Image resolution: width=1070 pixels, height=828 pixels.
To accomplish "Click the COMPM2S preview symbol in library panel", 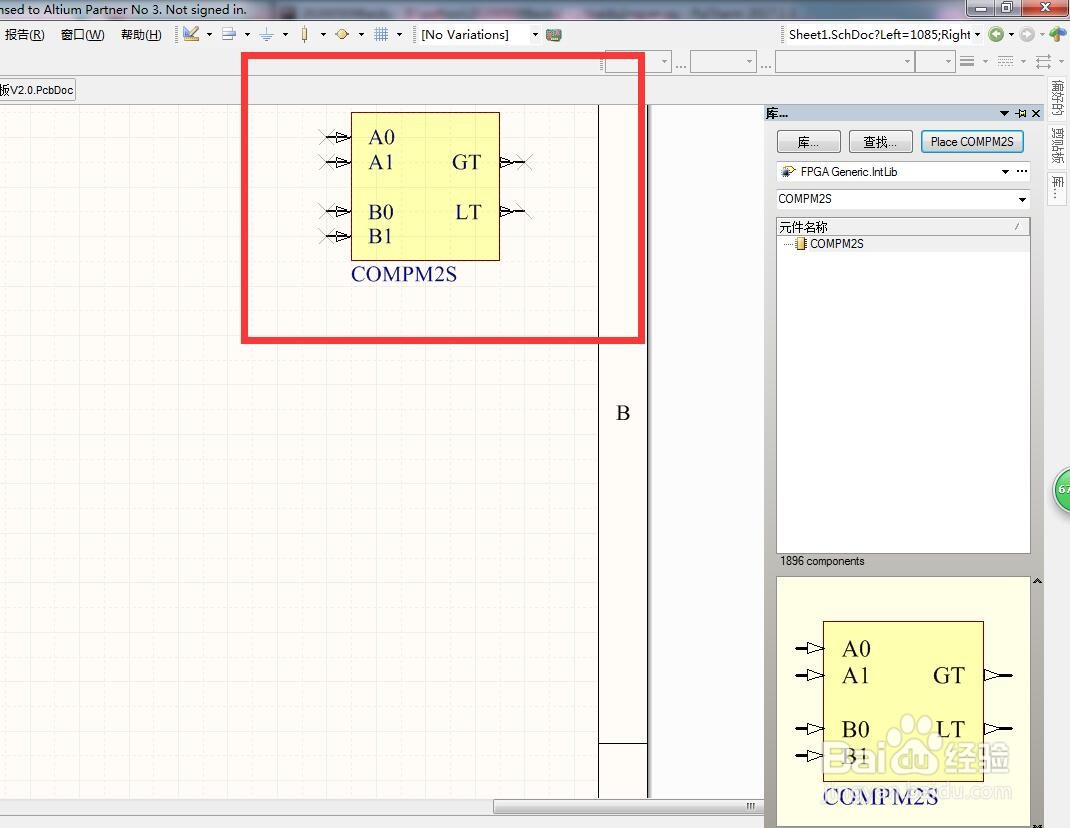I will point(903,703).
